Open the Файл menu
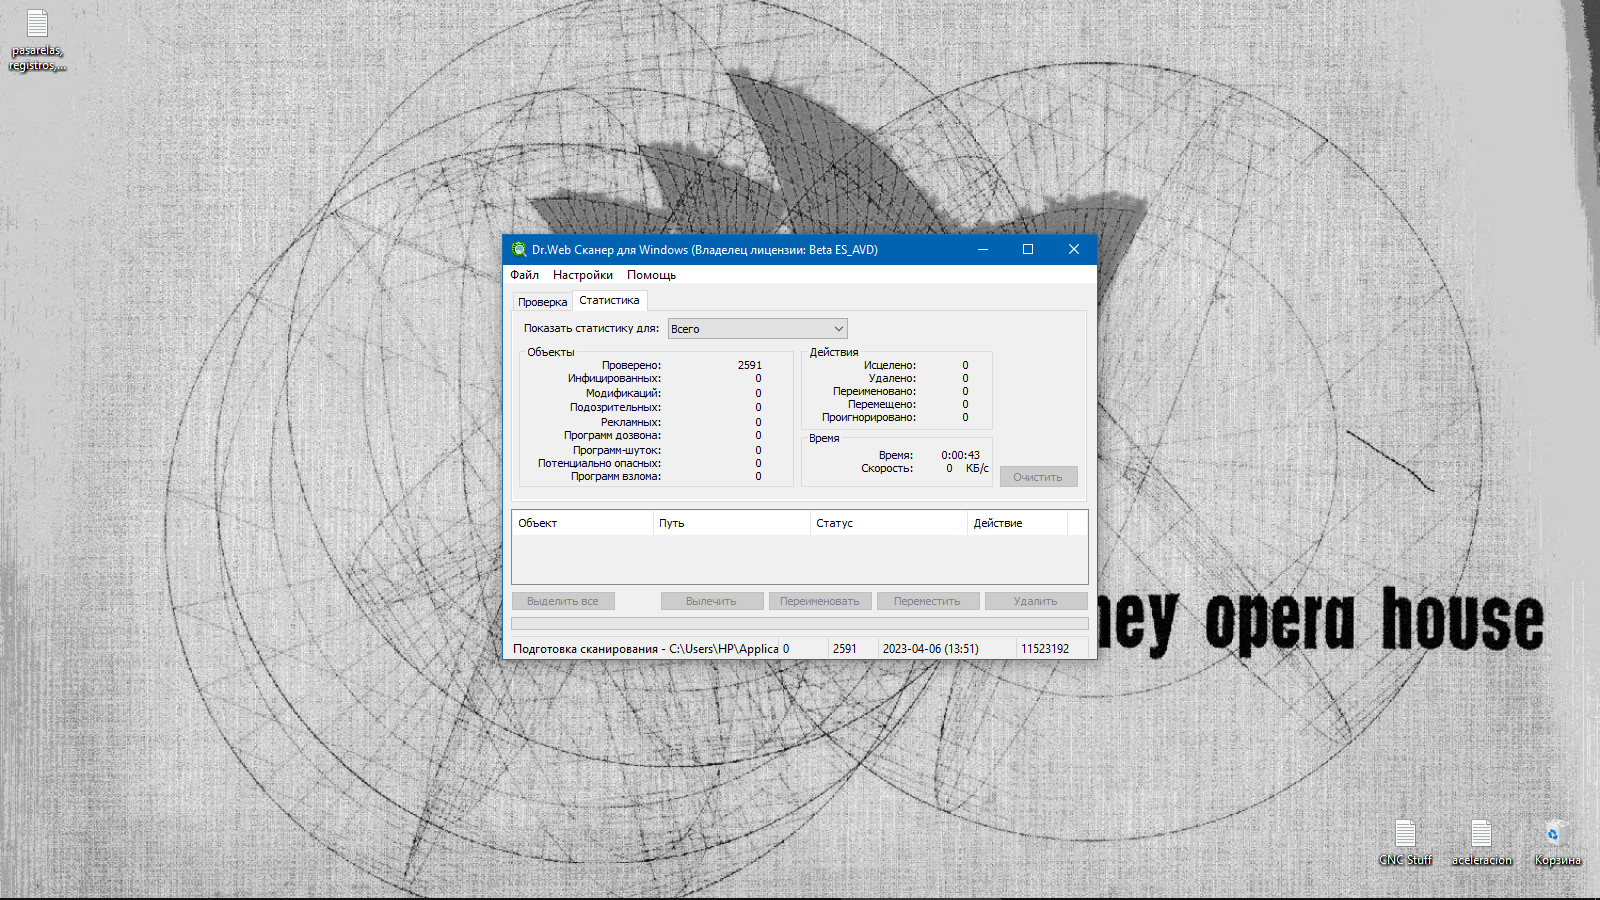Screen dimensions: 1600x900 524,275
